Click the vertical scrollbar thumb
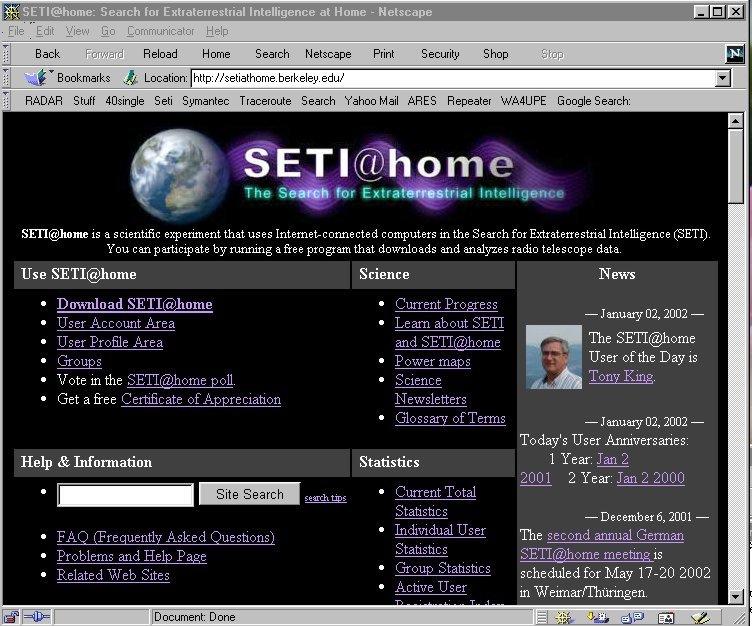 (735, 166)
